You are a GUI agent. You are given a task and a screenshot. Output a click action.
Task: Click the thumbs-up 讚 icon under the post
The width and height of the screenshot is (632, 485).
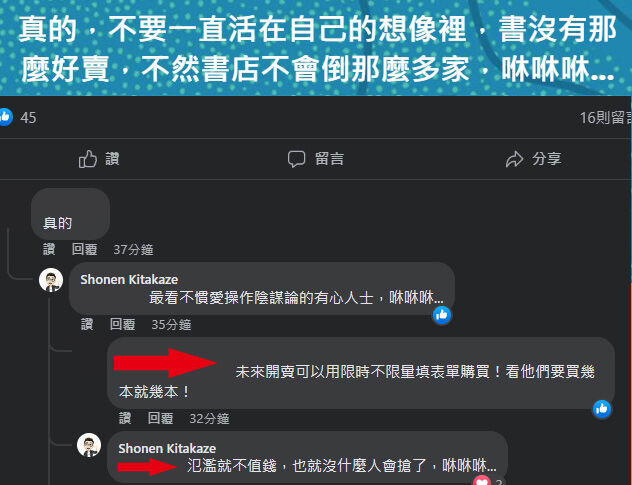(88, 159)
